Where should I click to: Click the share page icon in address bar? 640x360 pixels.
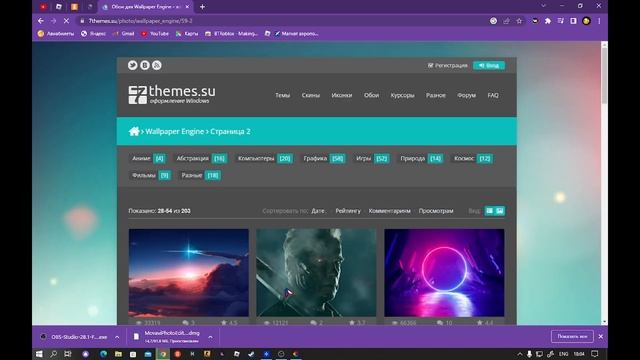(507, 21)
